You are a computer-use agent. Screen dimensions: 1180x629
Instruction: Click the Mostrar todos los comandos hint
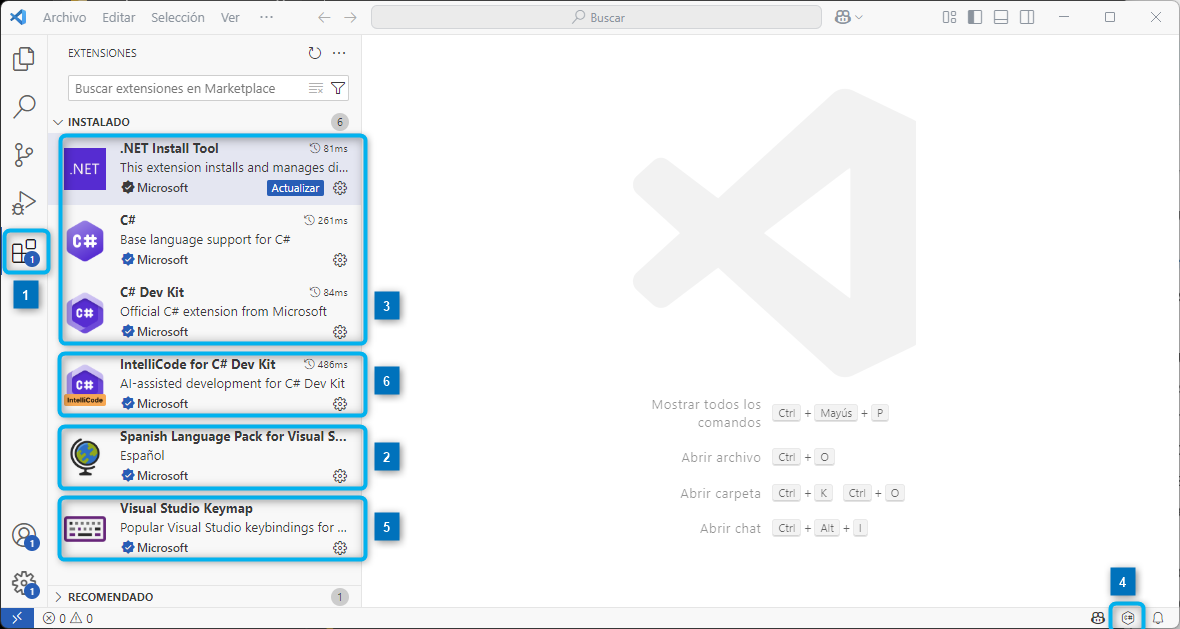click(x=771, y=413)
